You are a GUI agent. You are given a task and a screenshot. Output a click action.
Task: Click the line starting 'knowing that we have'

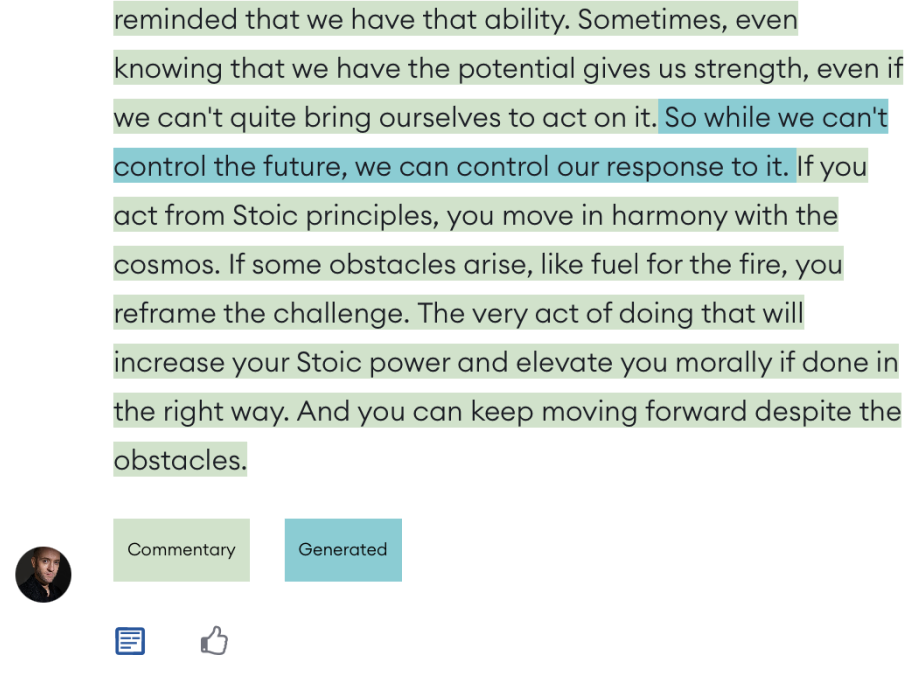tap(508, 69)
